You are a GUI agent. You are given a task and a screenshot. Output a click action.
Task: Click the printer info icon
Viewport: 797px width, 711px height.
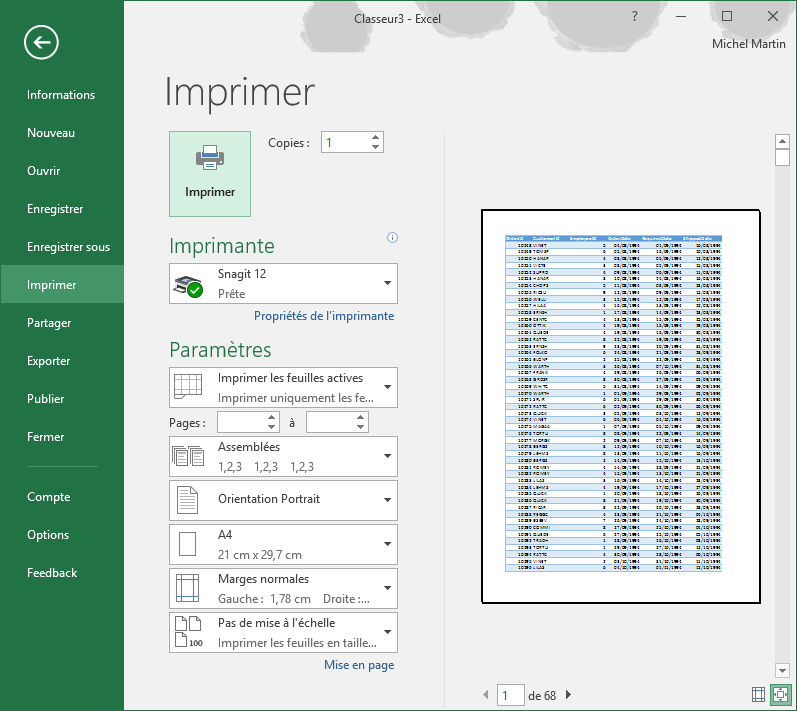(392, 238)
